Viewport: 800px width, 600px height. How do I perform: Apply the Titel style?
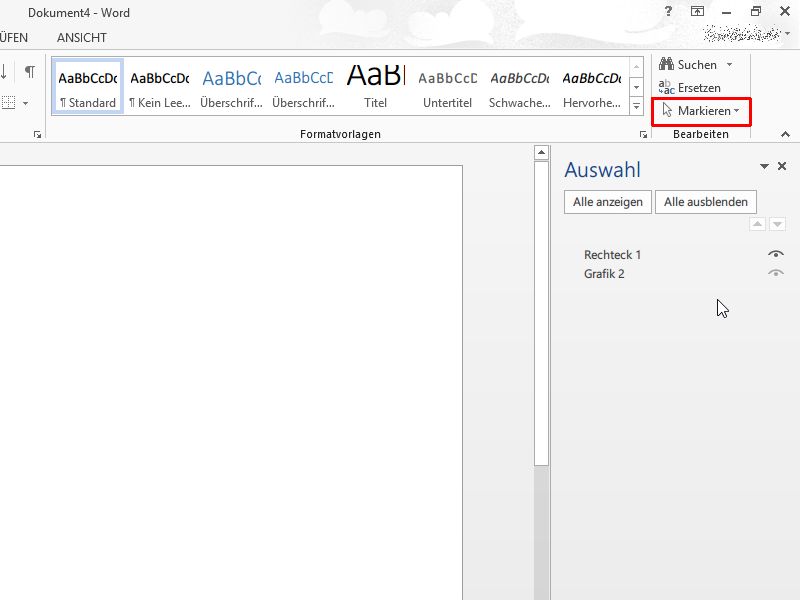pos(376,86)
